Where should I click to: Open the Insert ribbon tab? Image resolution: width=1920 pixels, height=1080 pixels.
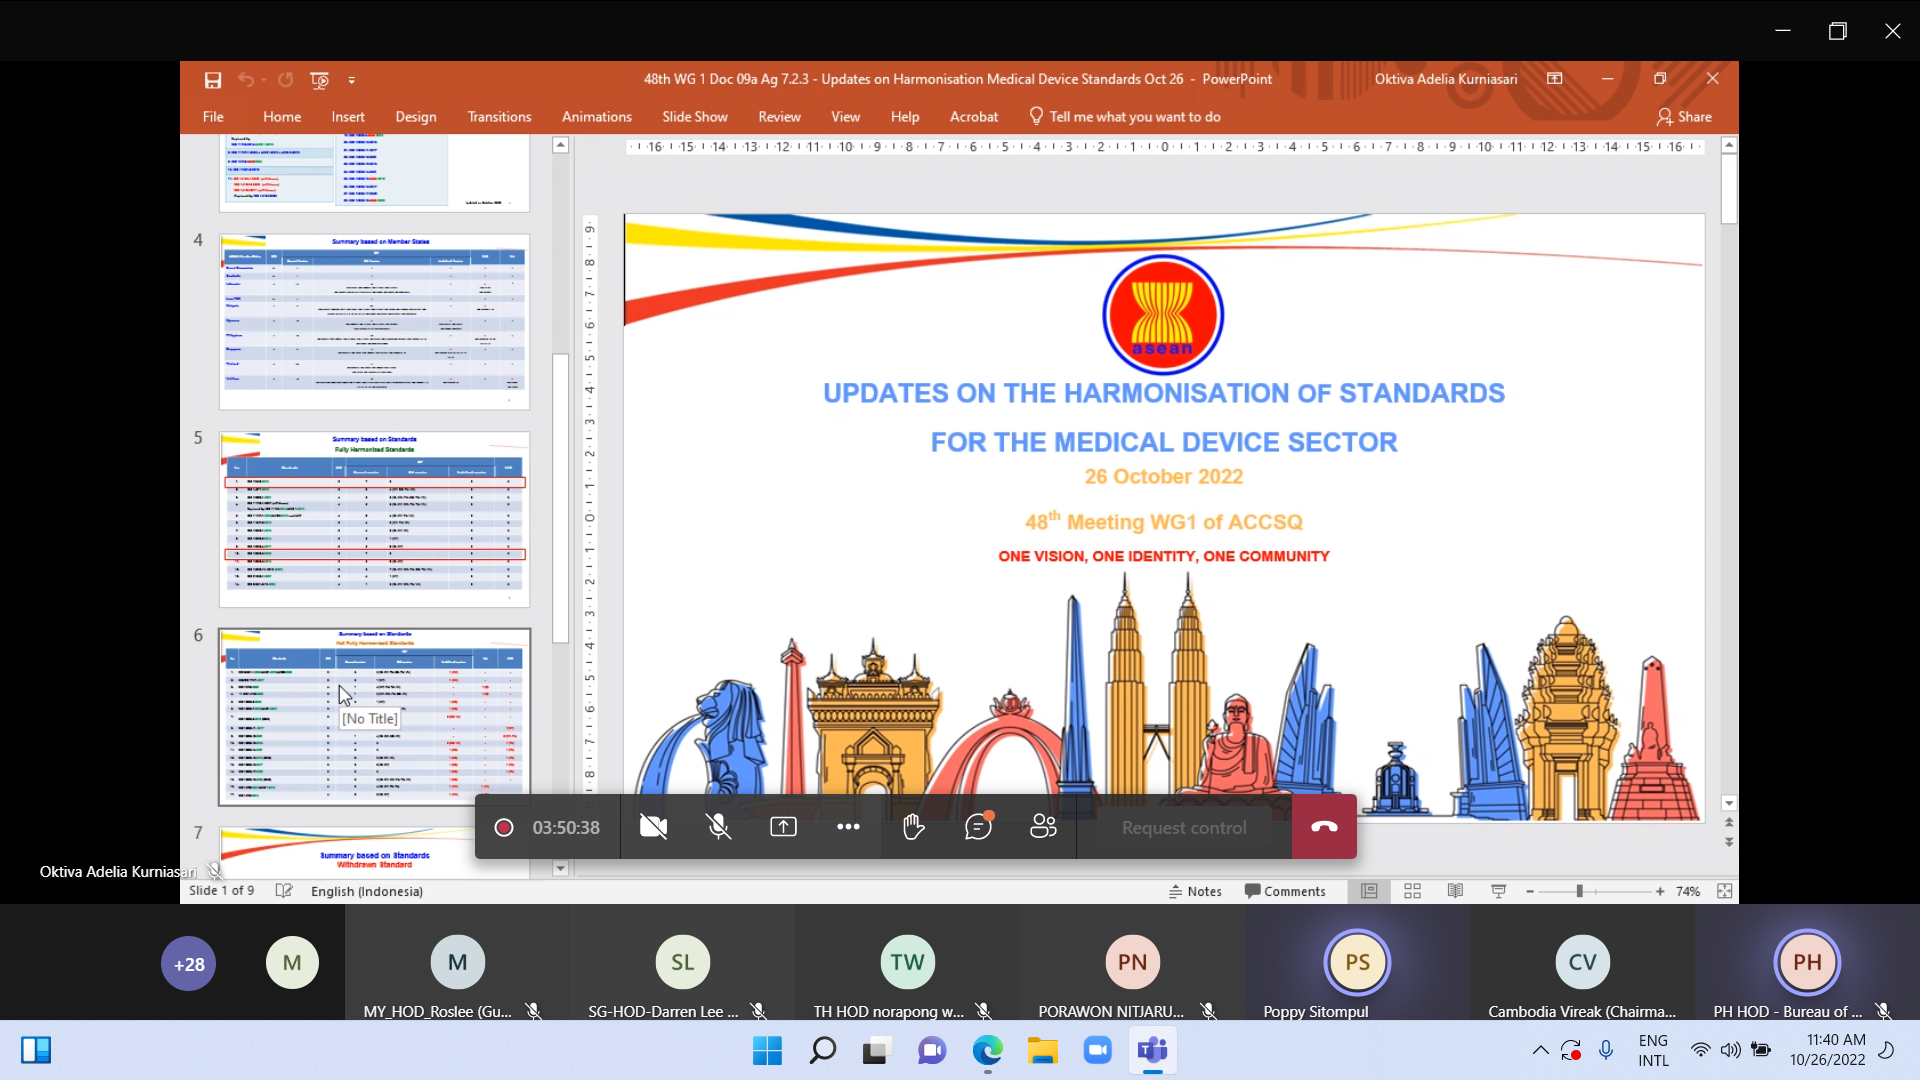point(348,117)
